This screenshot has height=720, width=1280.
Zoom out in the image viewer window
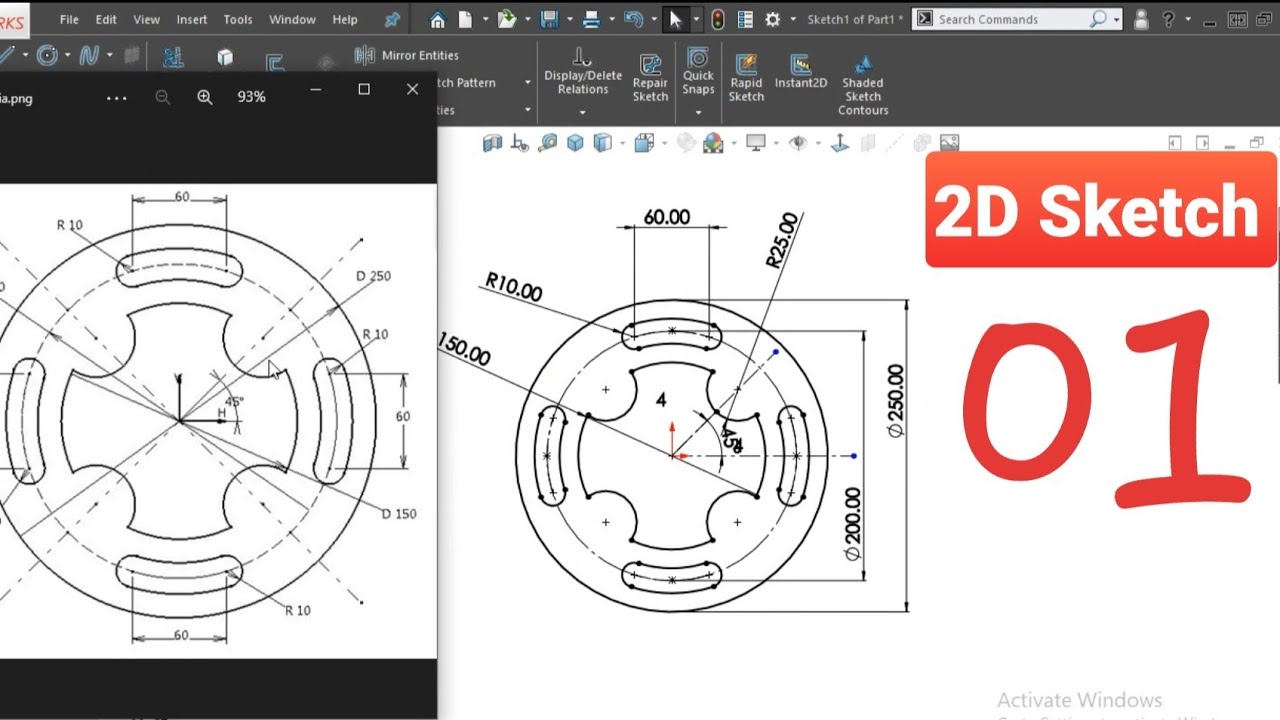click(x=162, y=97)
